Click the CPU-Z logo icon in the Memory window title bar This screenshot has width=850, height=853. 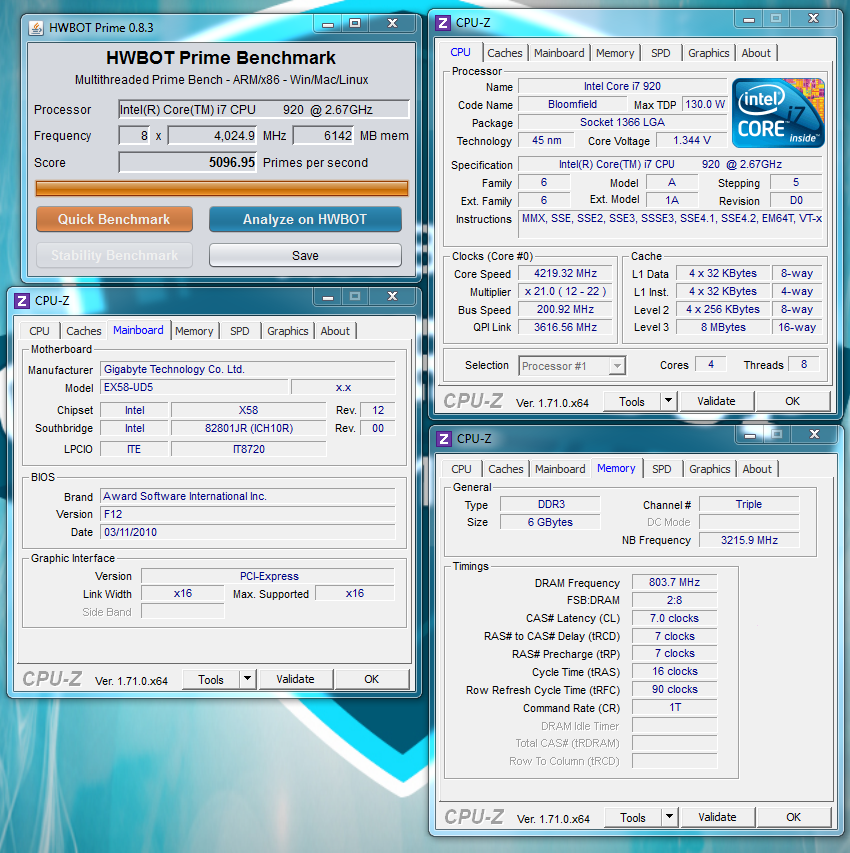444,438
